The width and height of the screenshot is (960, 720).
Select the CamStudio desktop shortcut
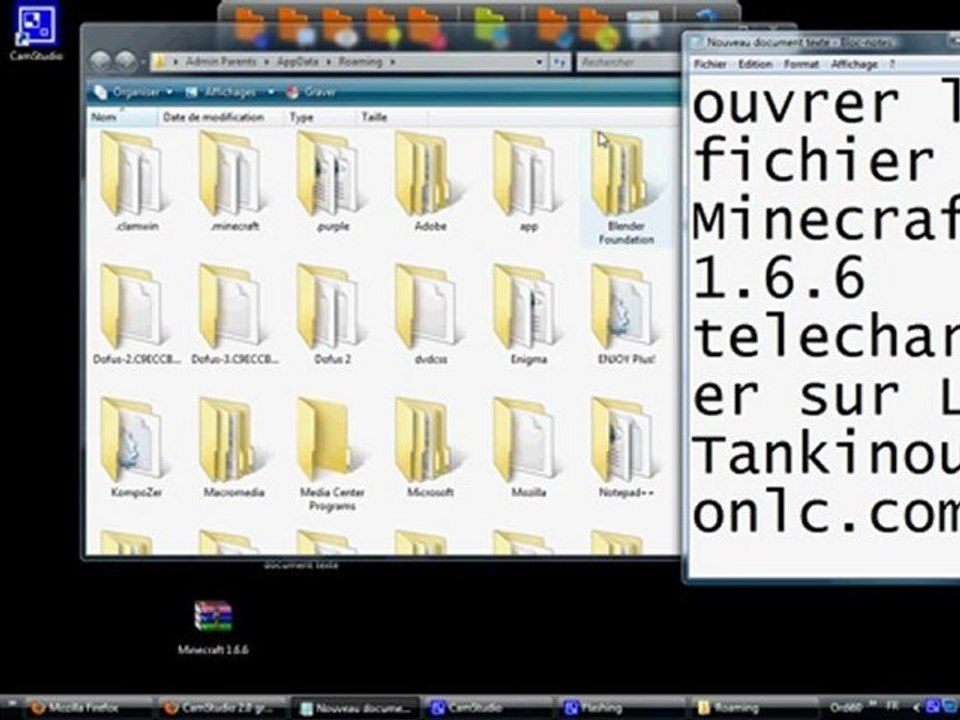tap(36, 32)
